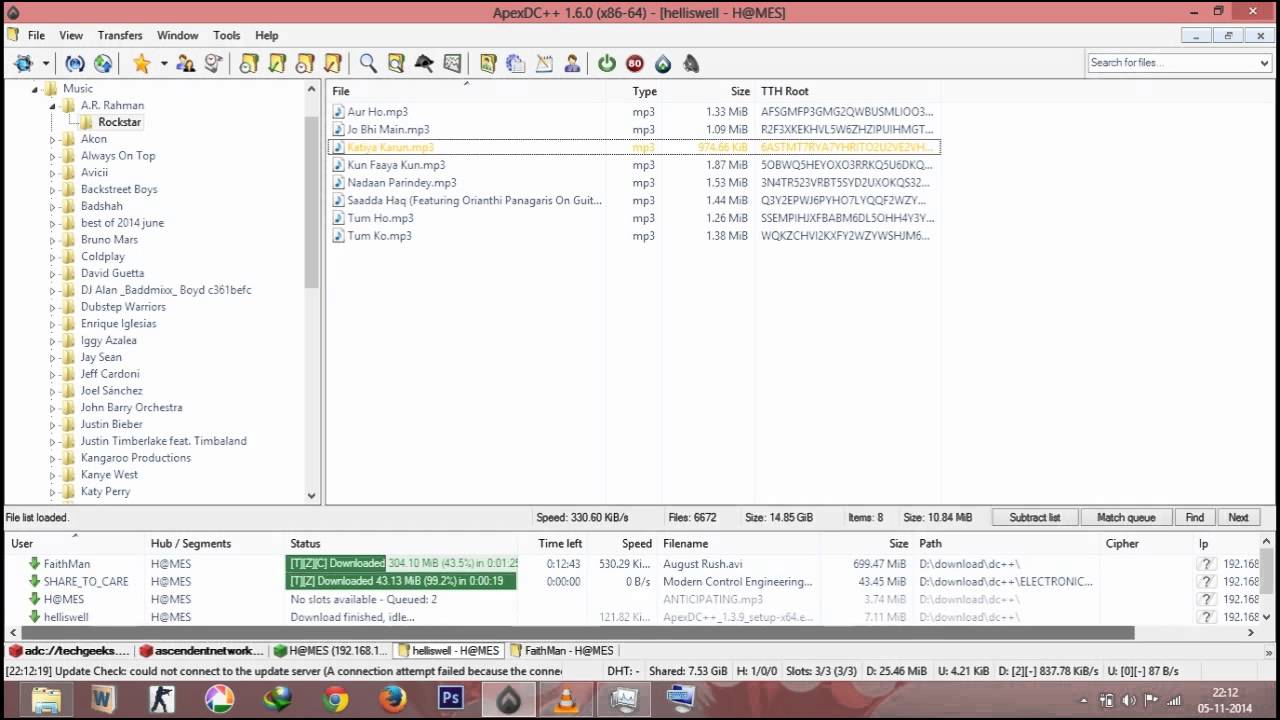Expand the Coldplay folder
This screenshot has height=720, width=1280.
(x=53, y=257)
